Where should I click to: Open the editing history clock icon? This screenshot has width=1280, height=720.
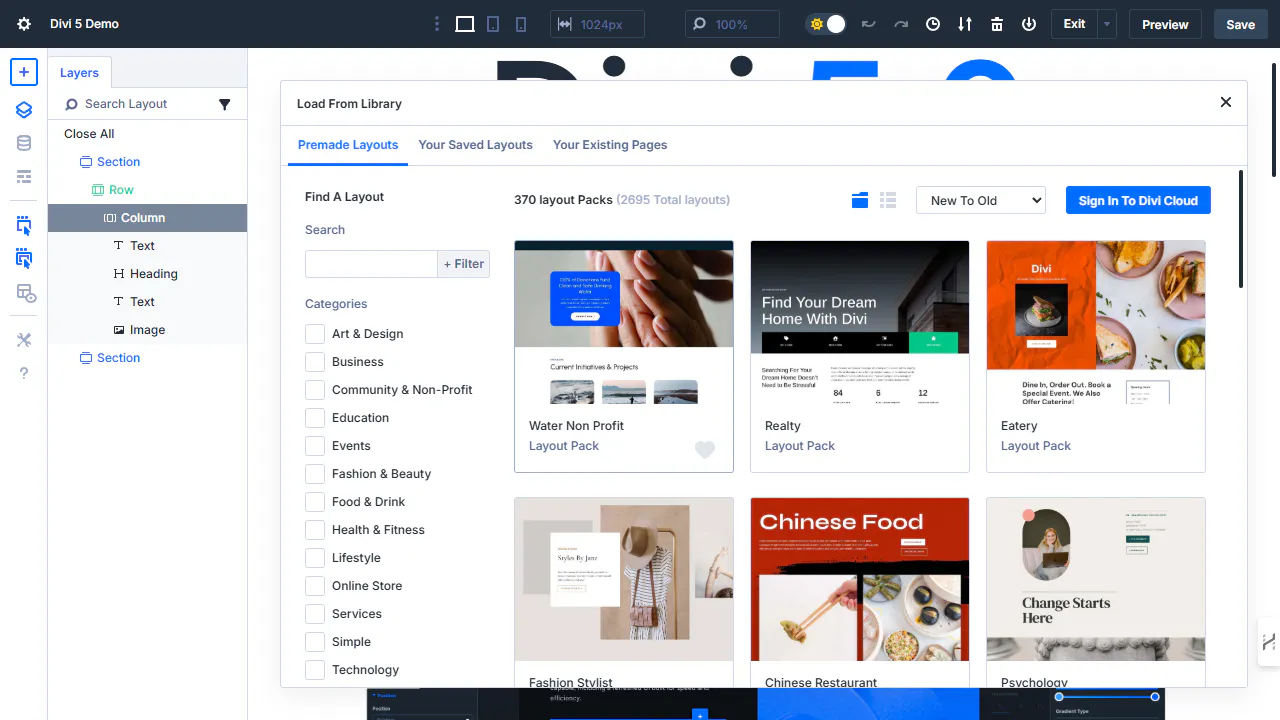[933, 24]
